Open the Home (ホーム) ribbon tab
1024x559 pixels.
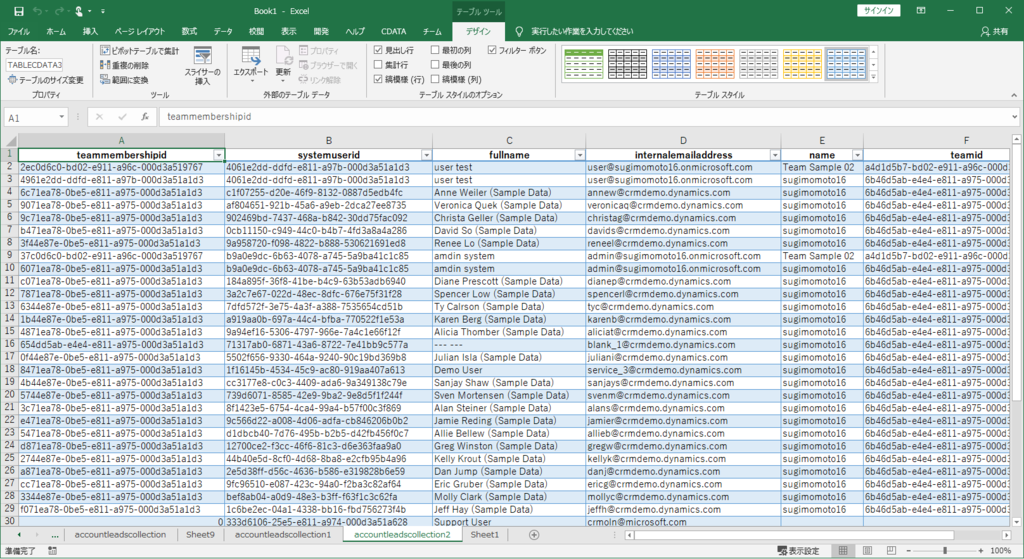tap(56, 31)
